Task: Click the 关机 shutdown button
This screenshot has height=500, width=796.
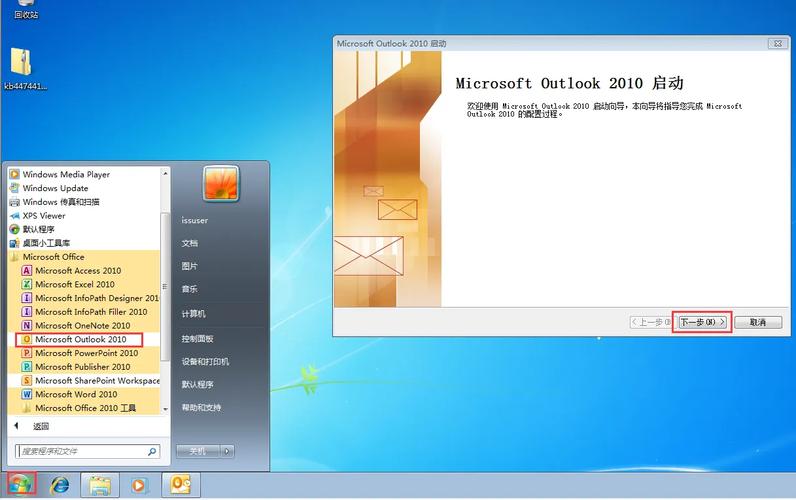Action: pos(198,451)
